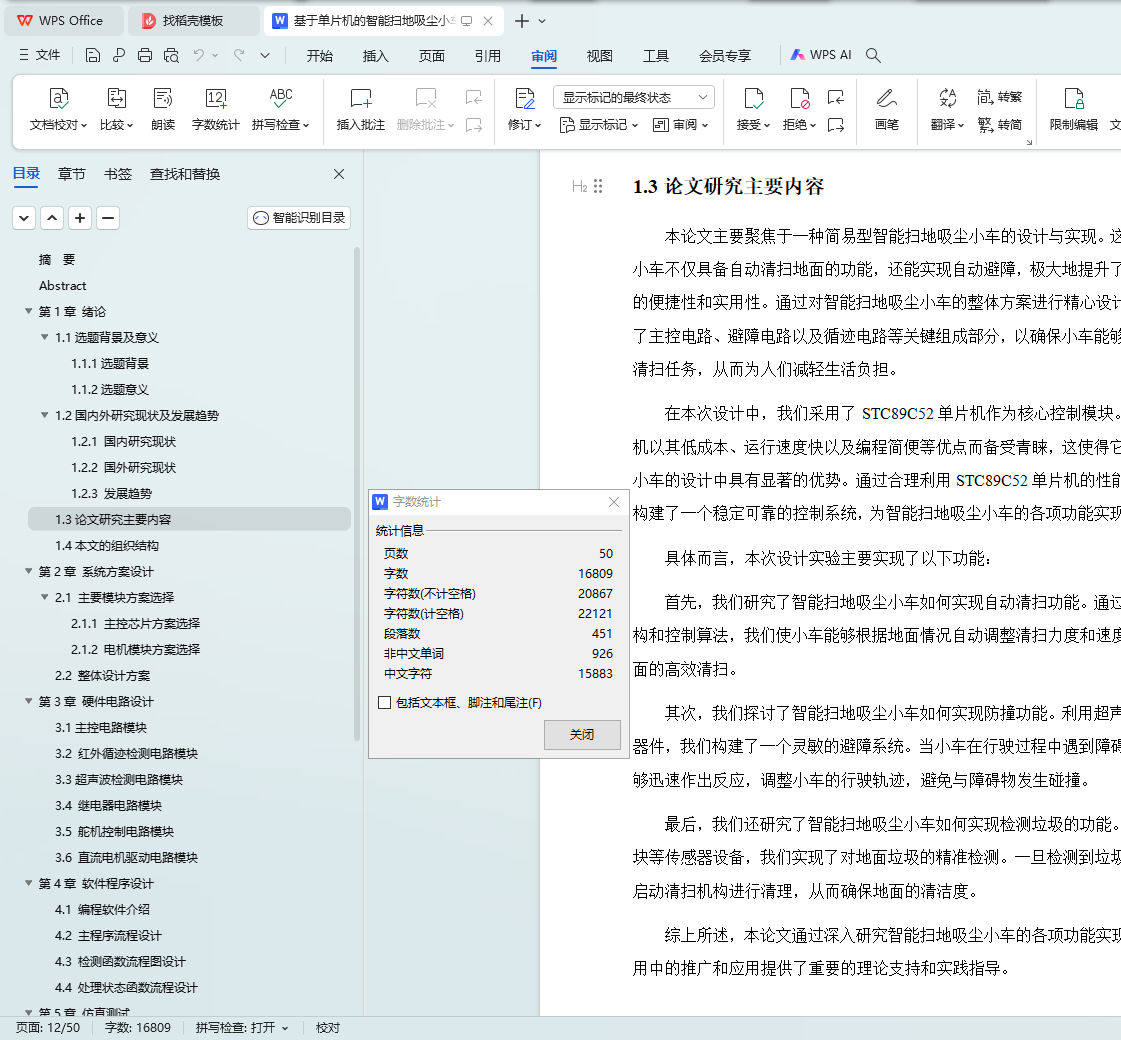Open the 拼写检查: 打开 status dropdown
1121x1040 pixels.
[242, 1028]
